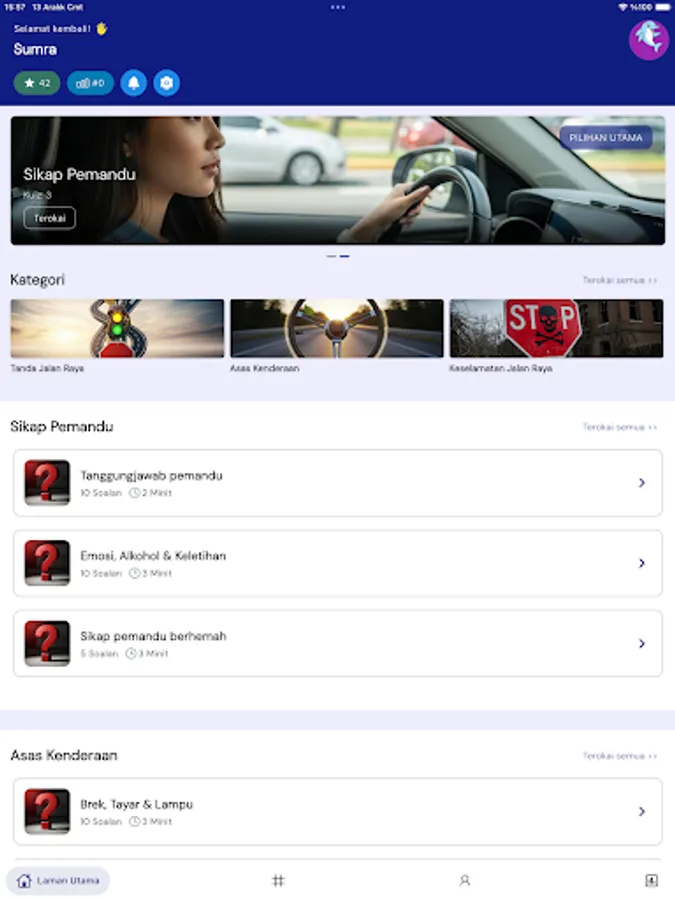The width and height of the screenshot is (675, 900).
Task: Open the Emosi, Alkohol & Keletihan quiz title
Action: 153,556
